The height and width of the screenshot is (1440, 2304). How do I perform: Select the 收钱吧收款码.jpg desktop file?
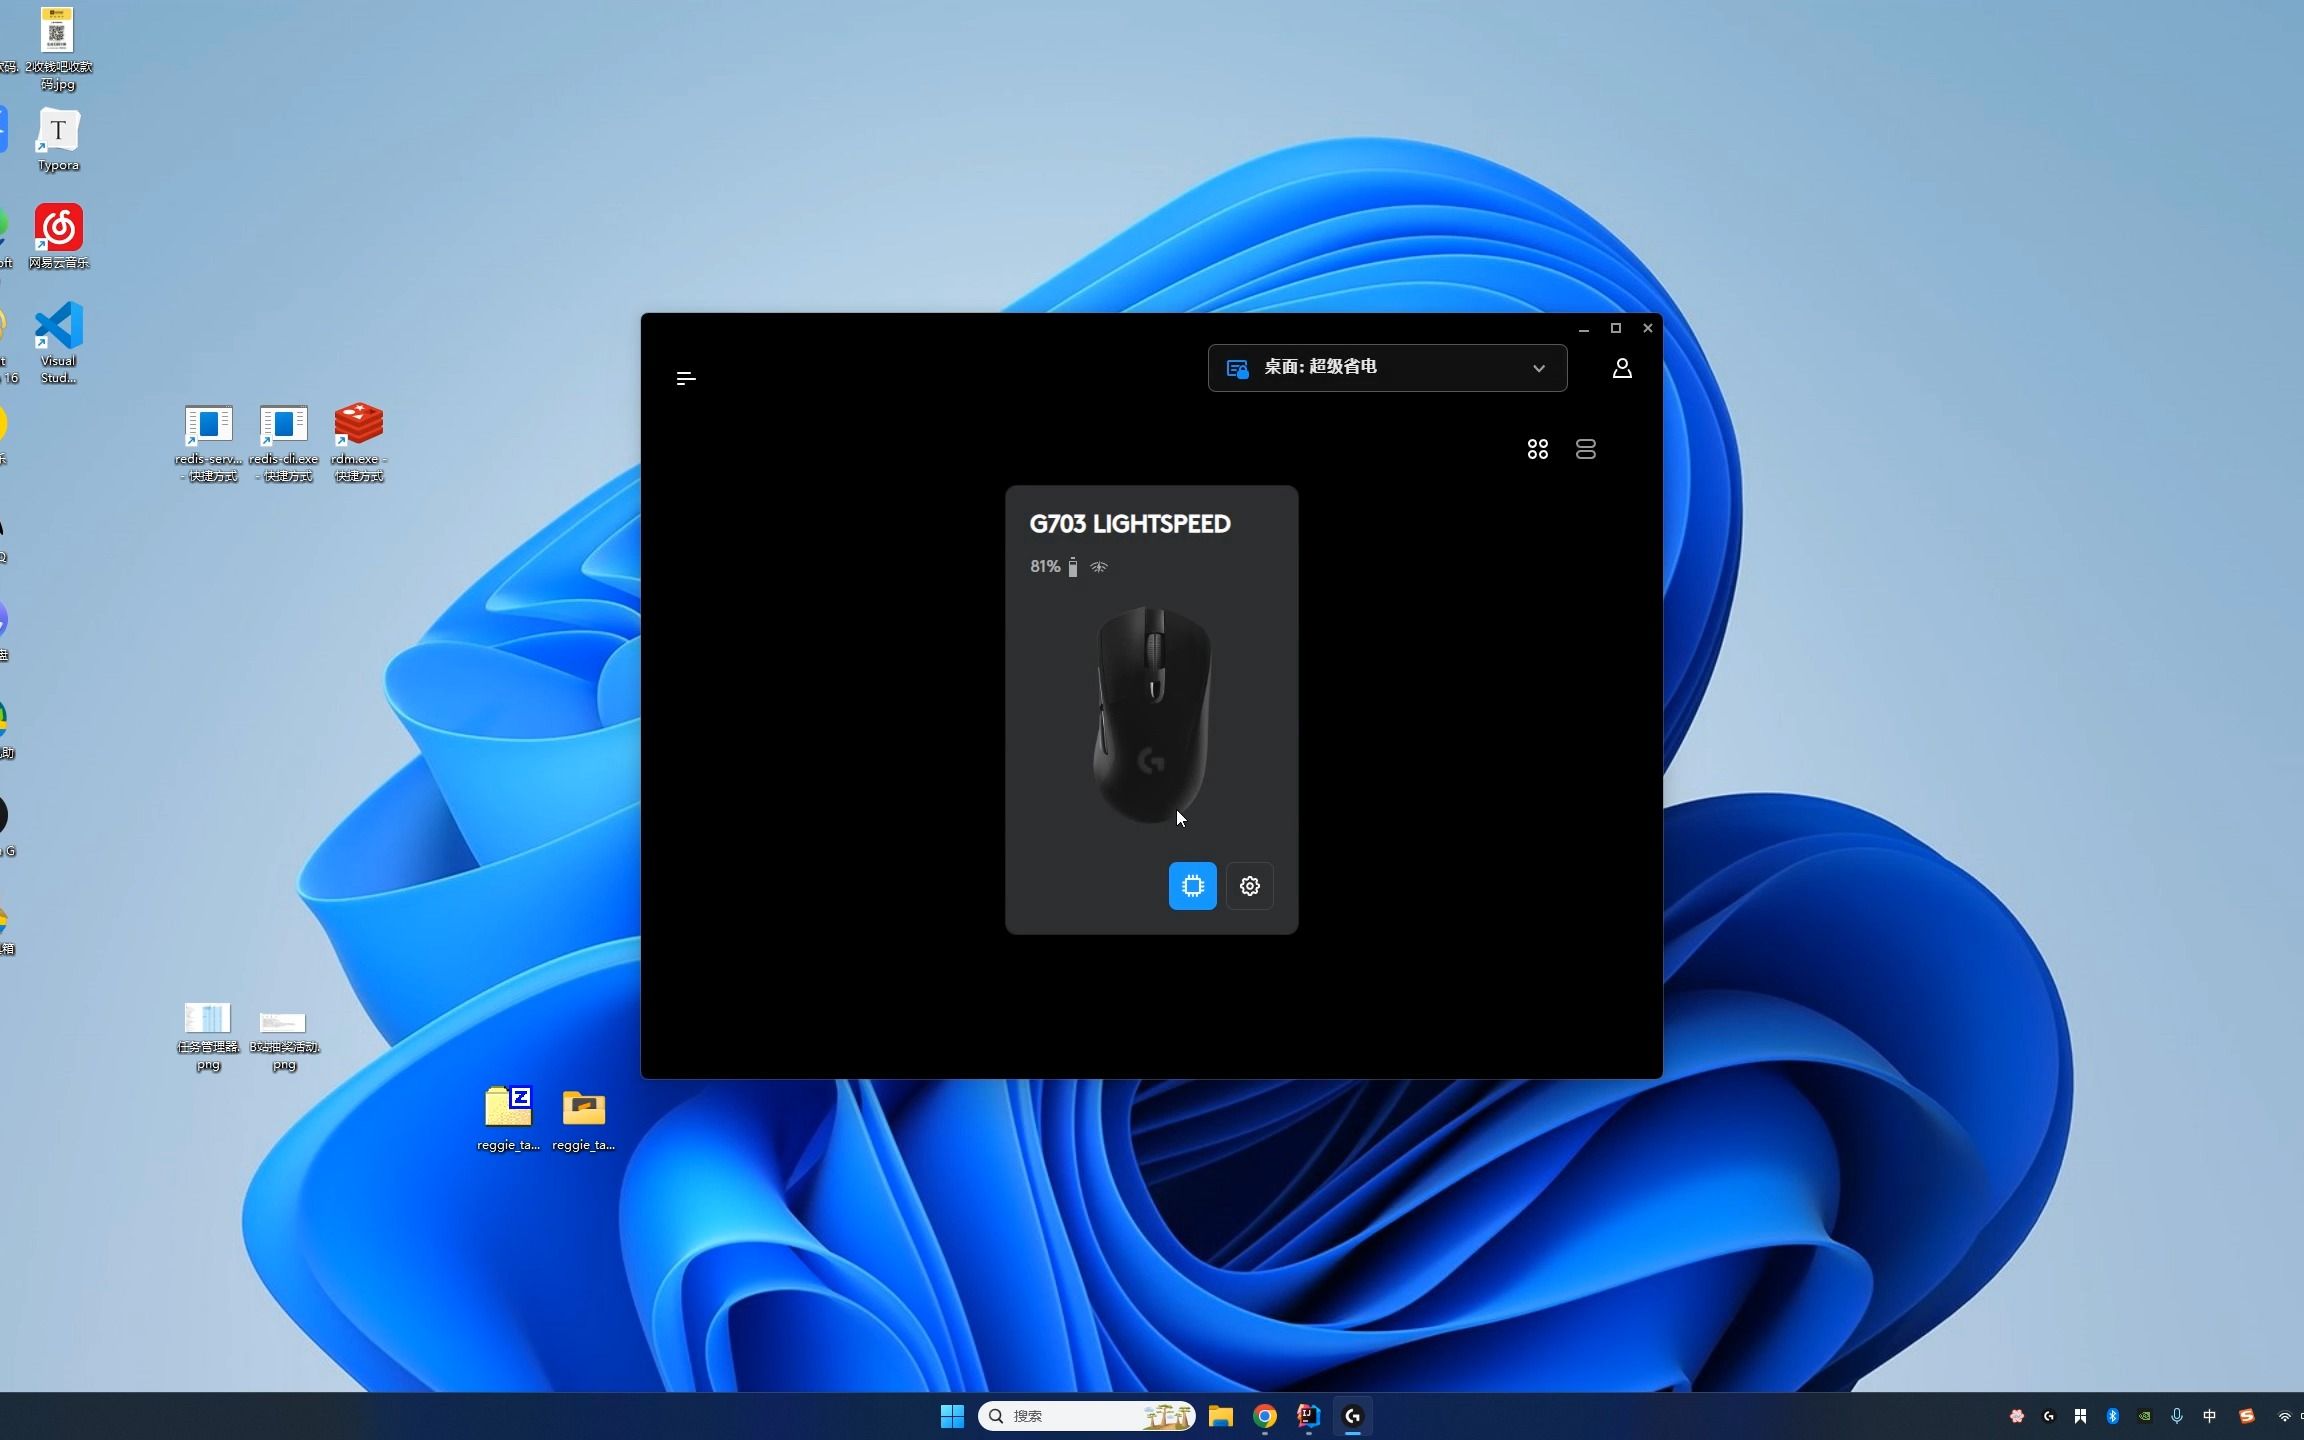click(x=58, y=48)
